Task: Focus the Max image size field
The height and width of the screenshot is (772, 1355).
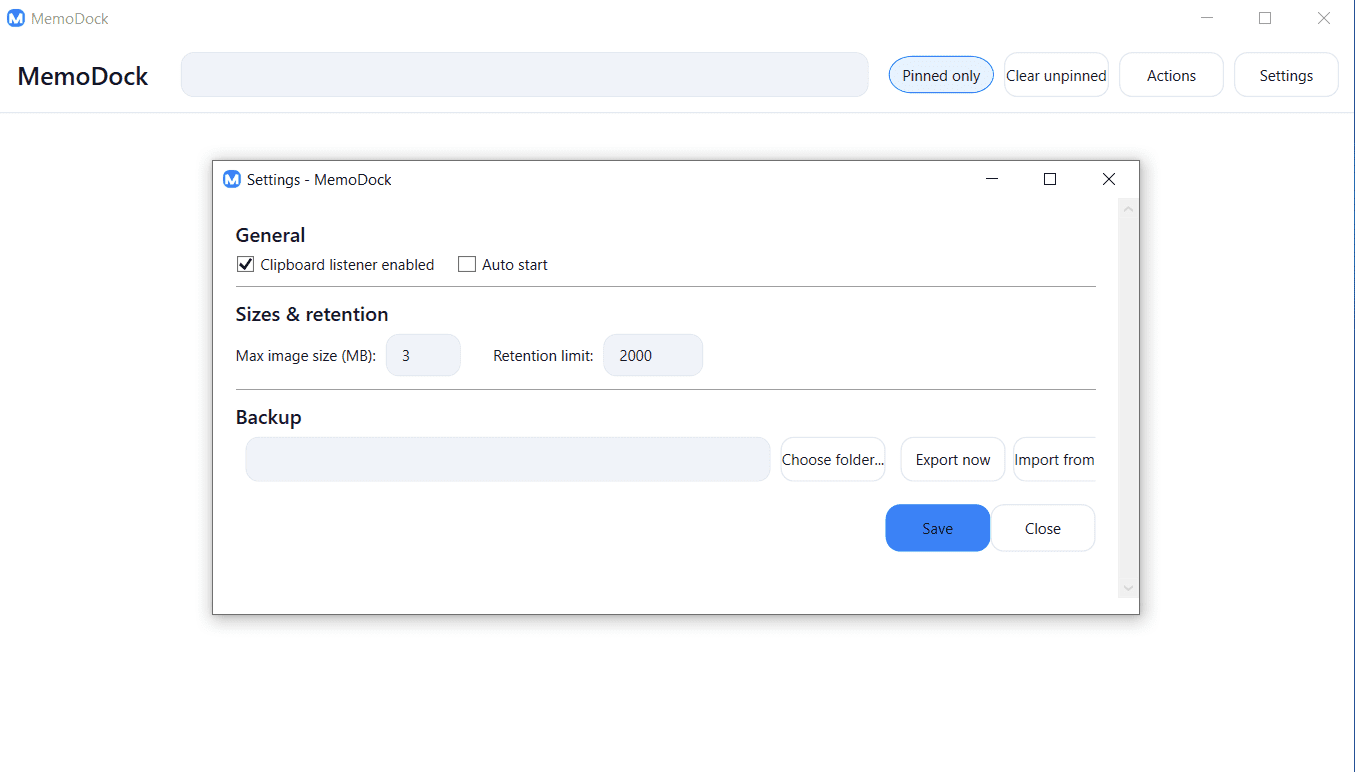Action: [423, 355]
